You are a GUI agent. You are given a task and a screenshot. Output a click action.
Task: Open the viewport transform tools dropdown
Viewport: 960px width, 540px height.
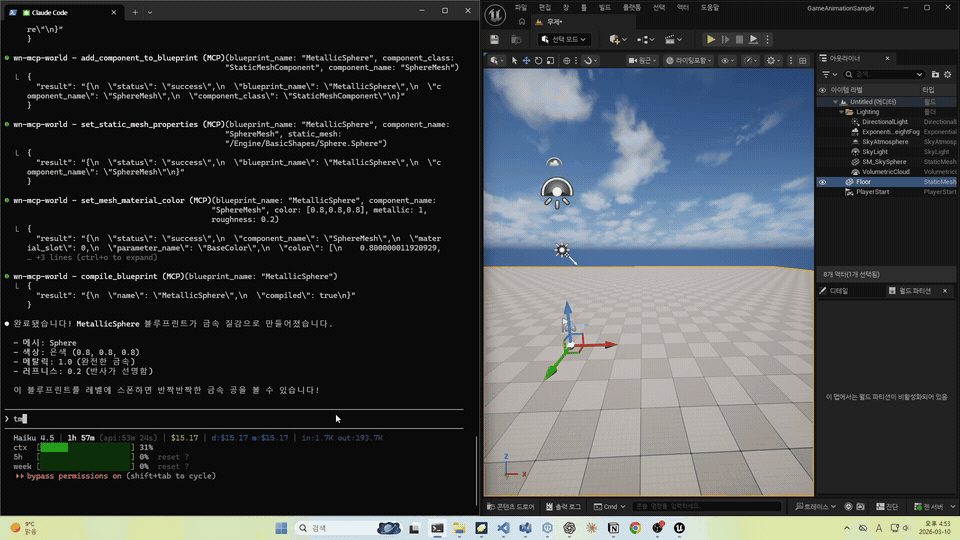tap(497, 61)
